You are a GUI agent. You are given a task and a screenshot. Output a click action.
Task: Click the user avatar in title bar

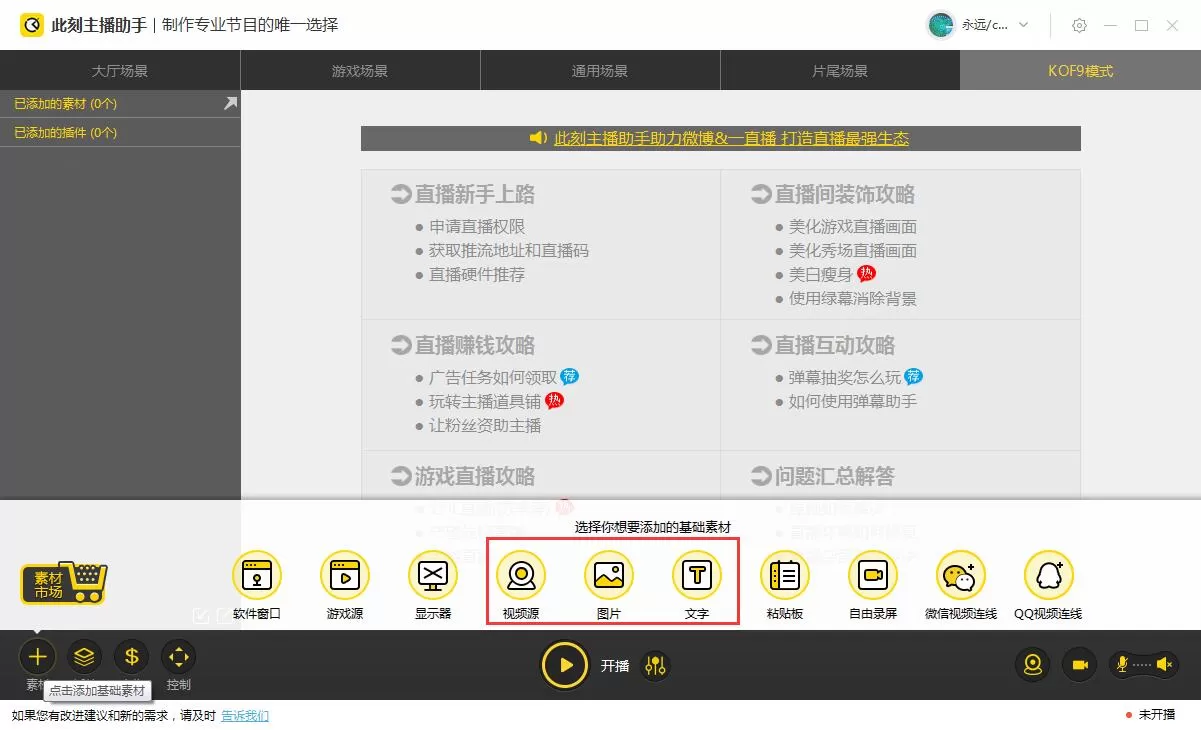(940, 25)
